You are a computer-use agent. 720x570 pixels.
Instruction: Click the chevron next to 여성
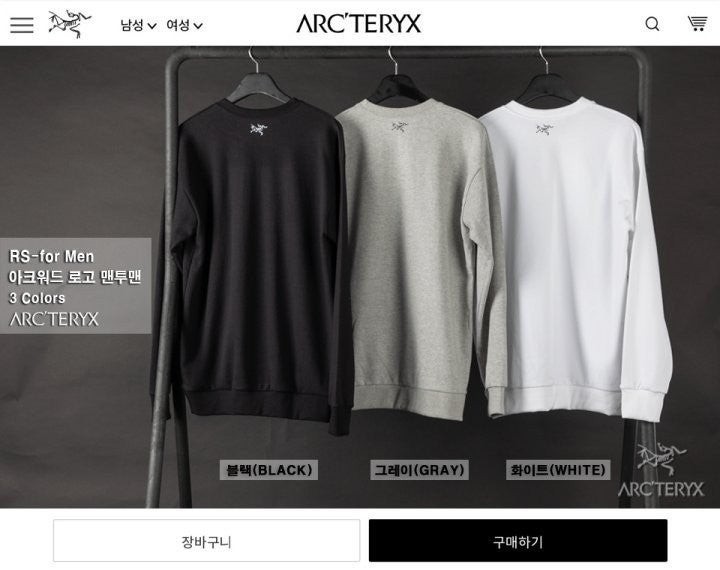coord(197,26)
